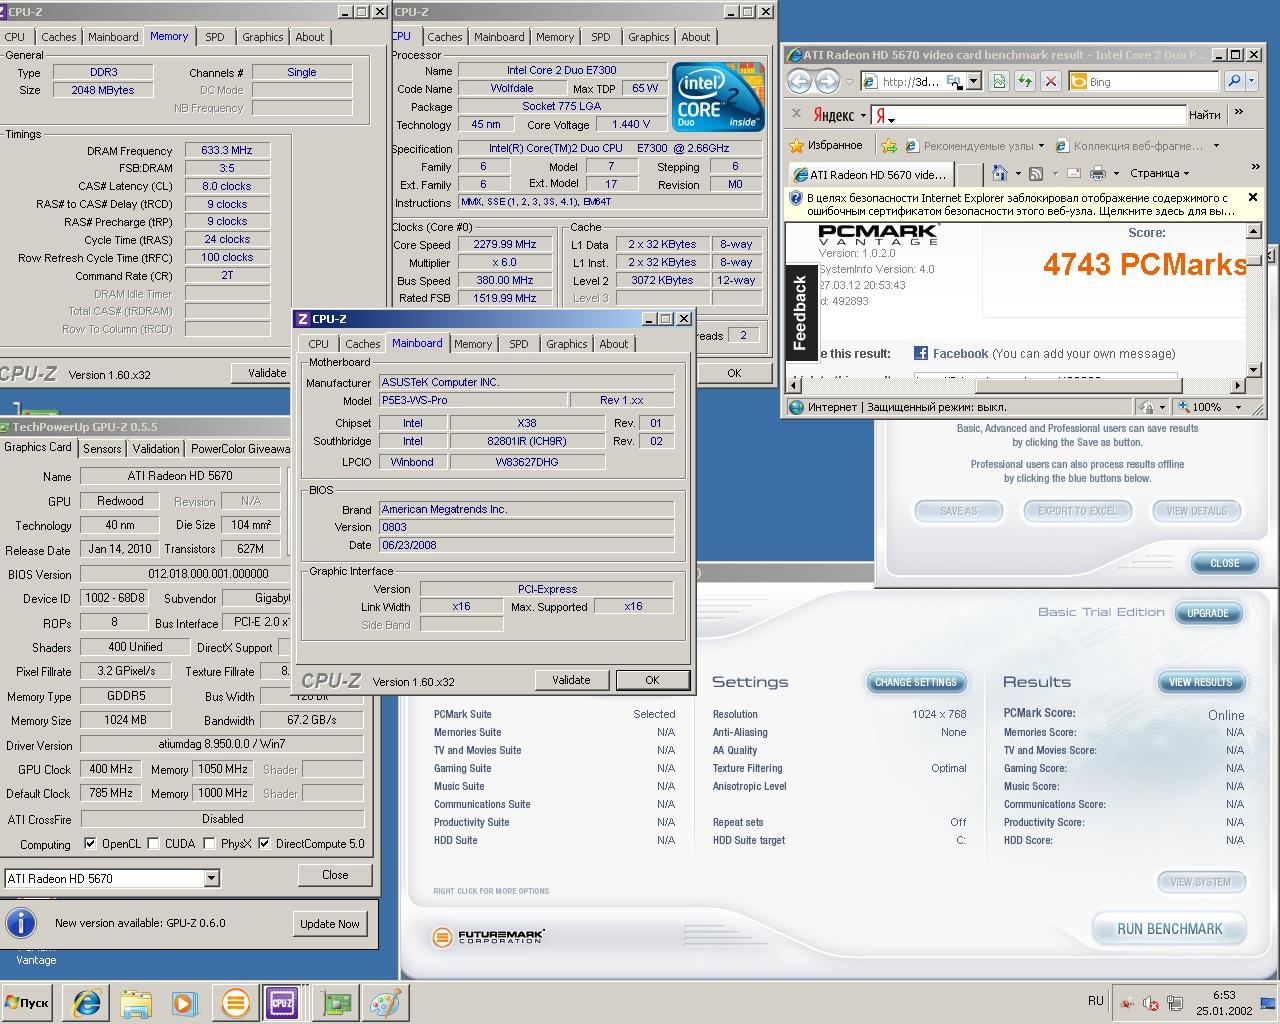Image resolution: width=1280 pixels, height=1024 pixels.
Task: Click CHANGE SETTINGS in PCMark Vantage
Action: (x=916, y=682)
